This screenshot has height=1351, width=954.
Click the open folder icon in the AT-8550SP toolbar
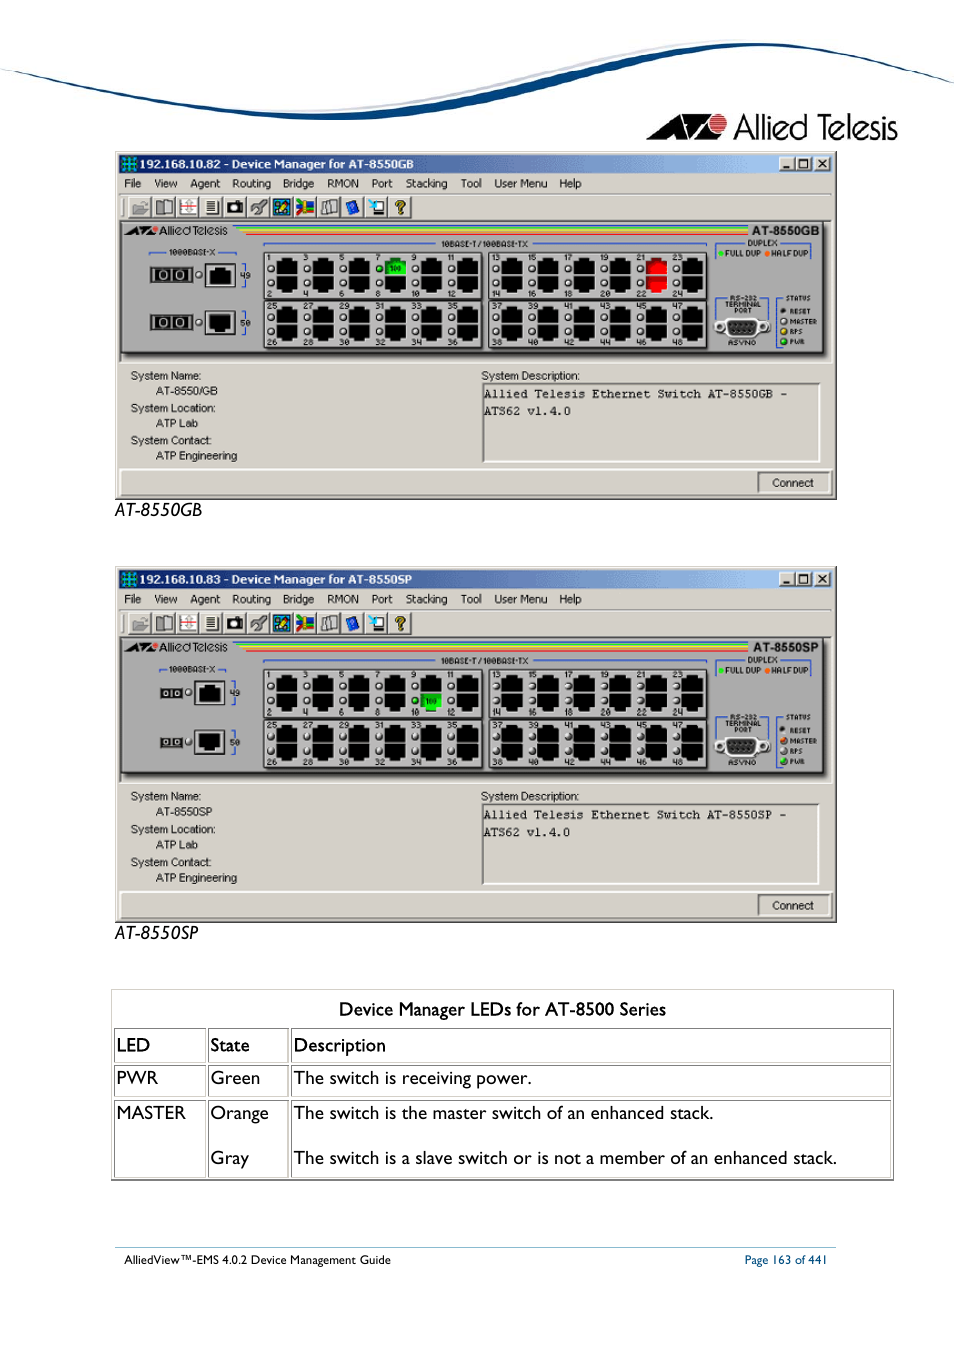click(140, 623)
